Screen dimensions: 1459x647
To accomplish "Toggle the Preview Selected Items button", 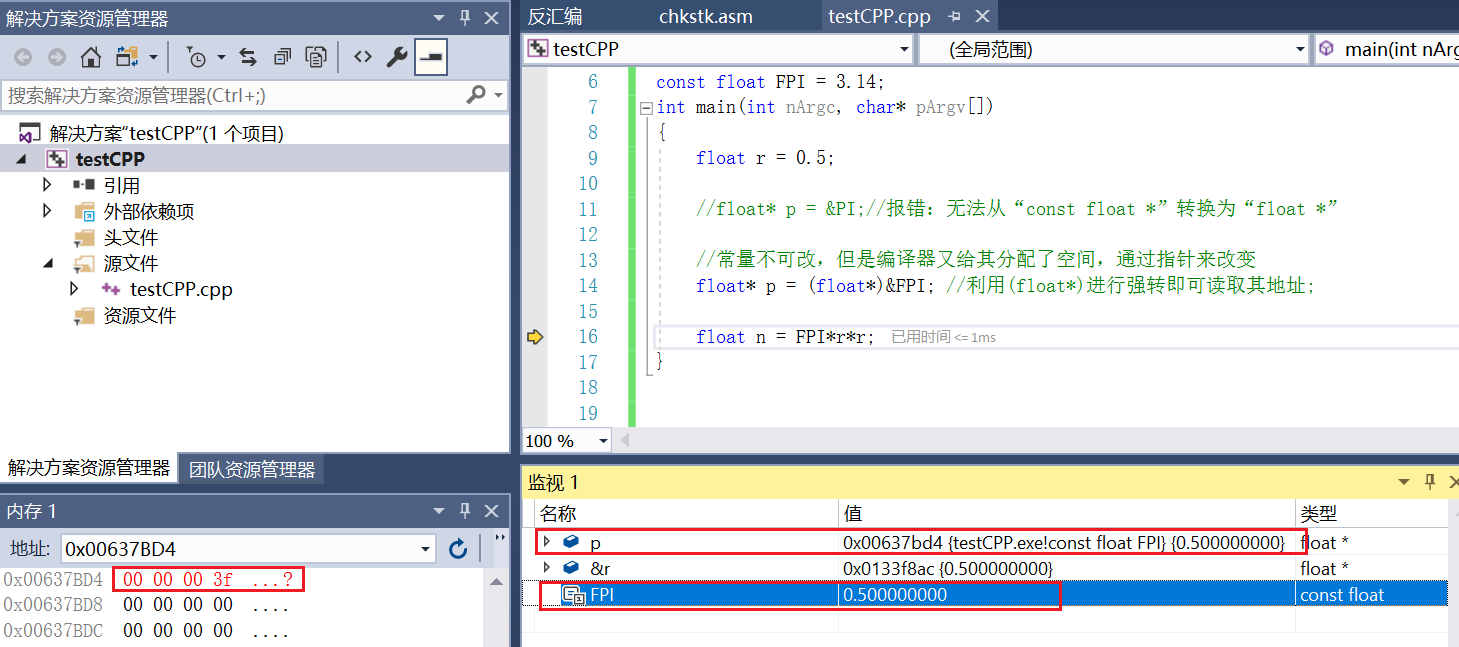I will click(x=430, y=56).
